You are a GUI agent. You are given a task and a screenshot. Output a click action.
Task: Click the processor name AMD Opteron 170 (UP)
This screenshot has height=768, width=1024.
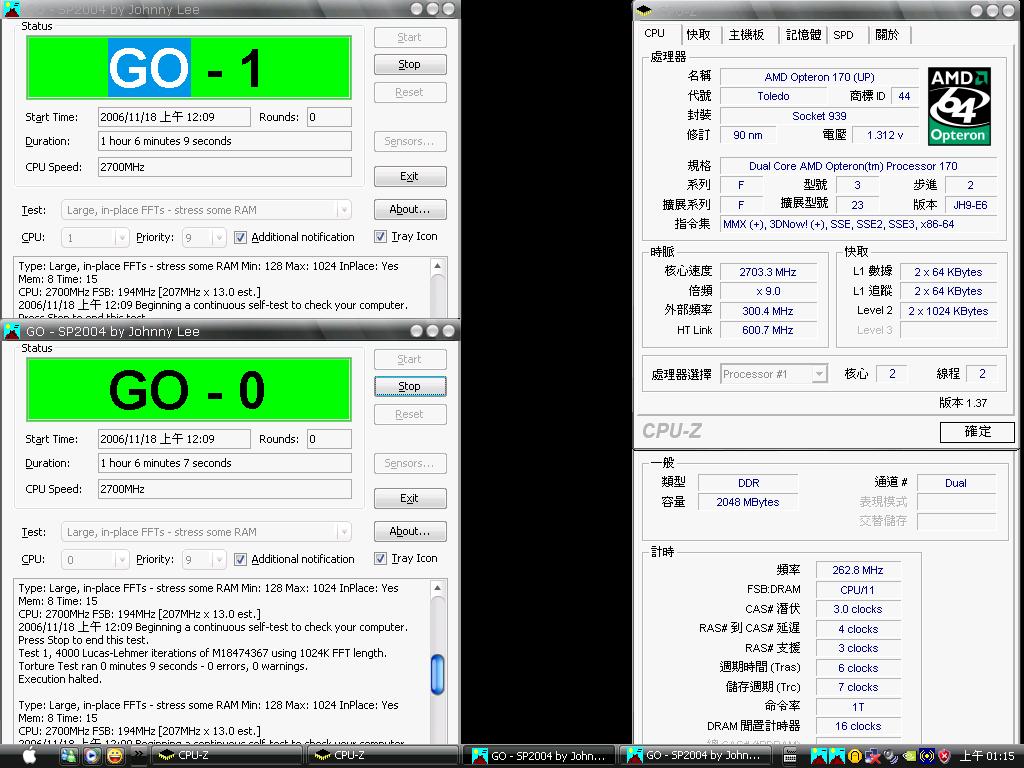(x=819, y=77)
